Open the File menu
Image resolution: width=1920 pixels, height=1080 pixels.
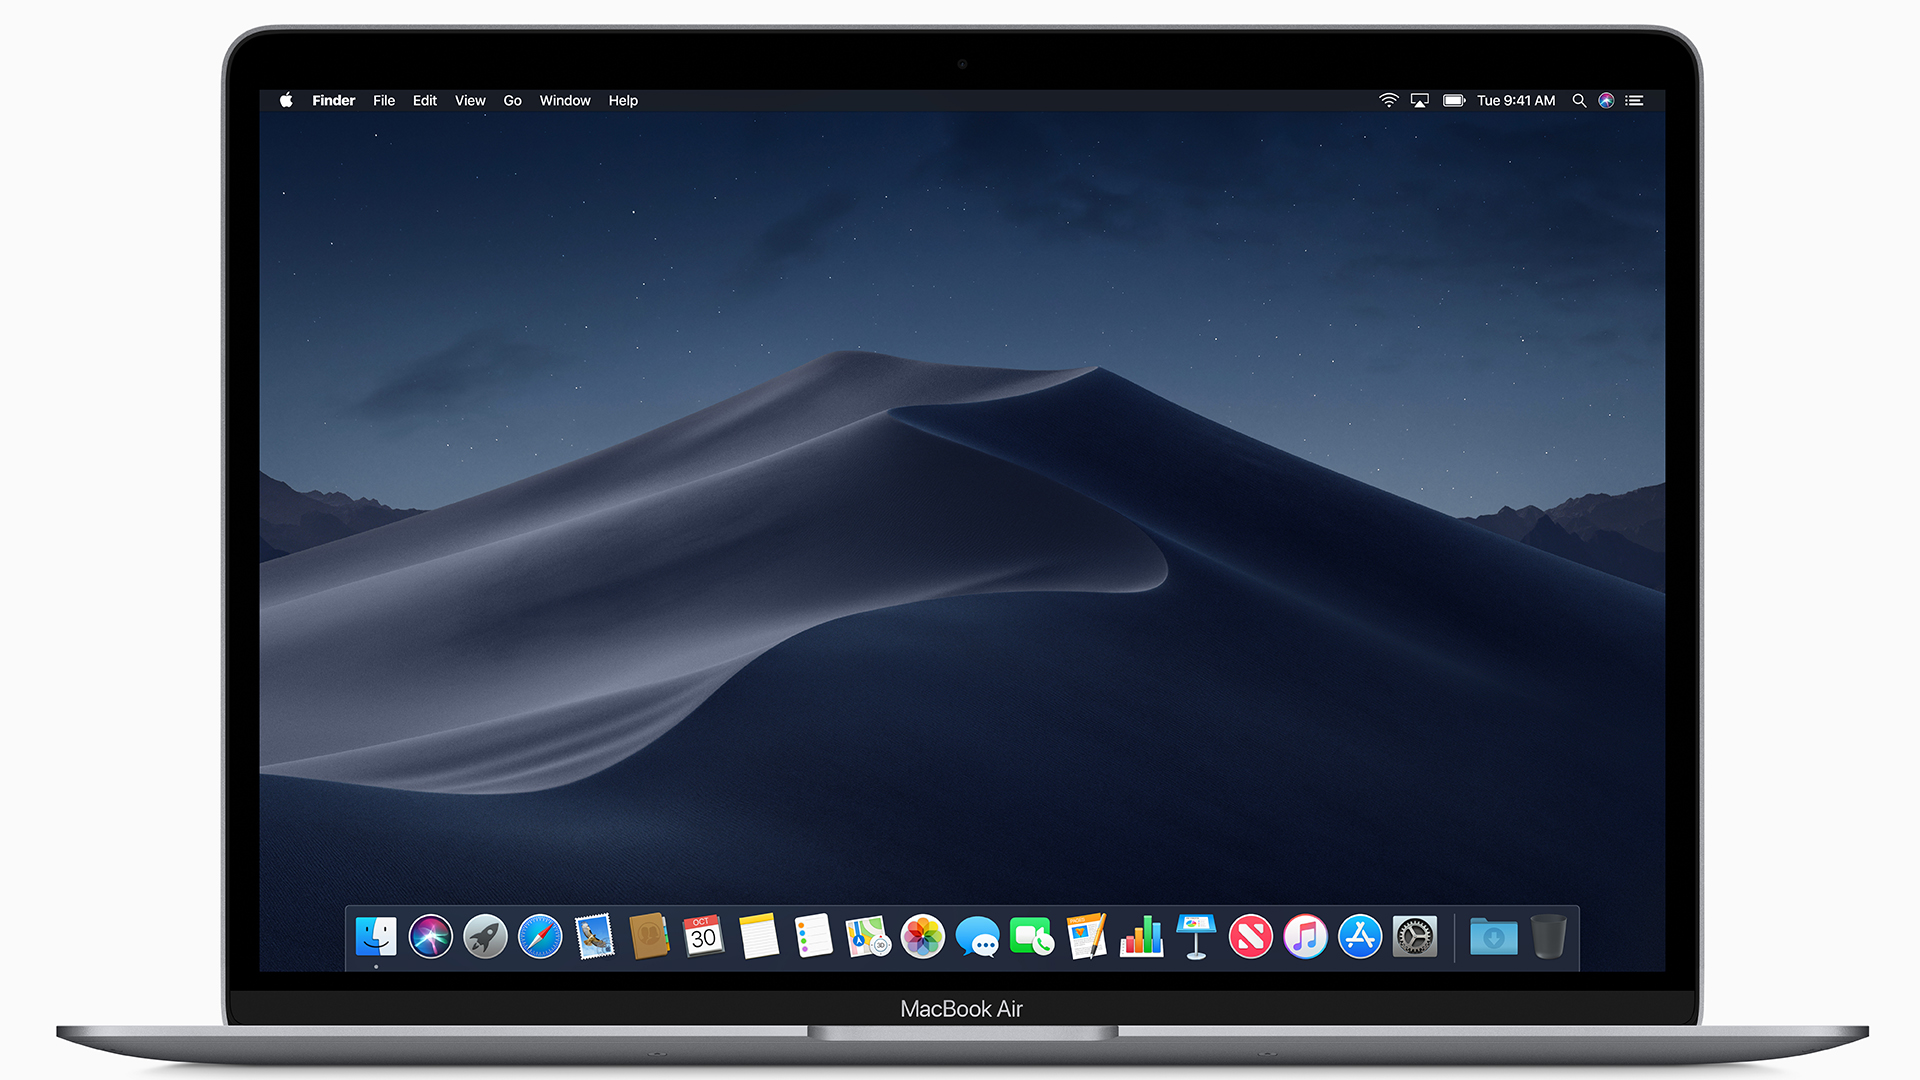(384, 101)
